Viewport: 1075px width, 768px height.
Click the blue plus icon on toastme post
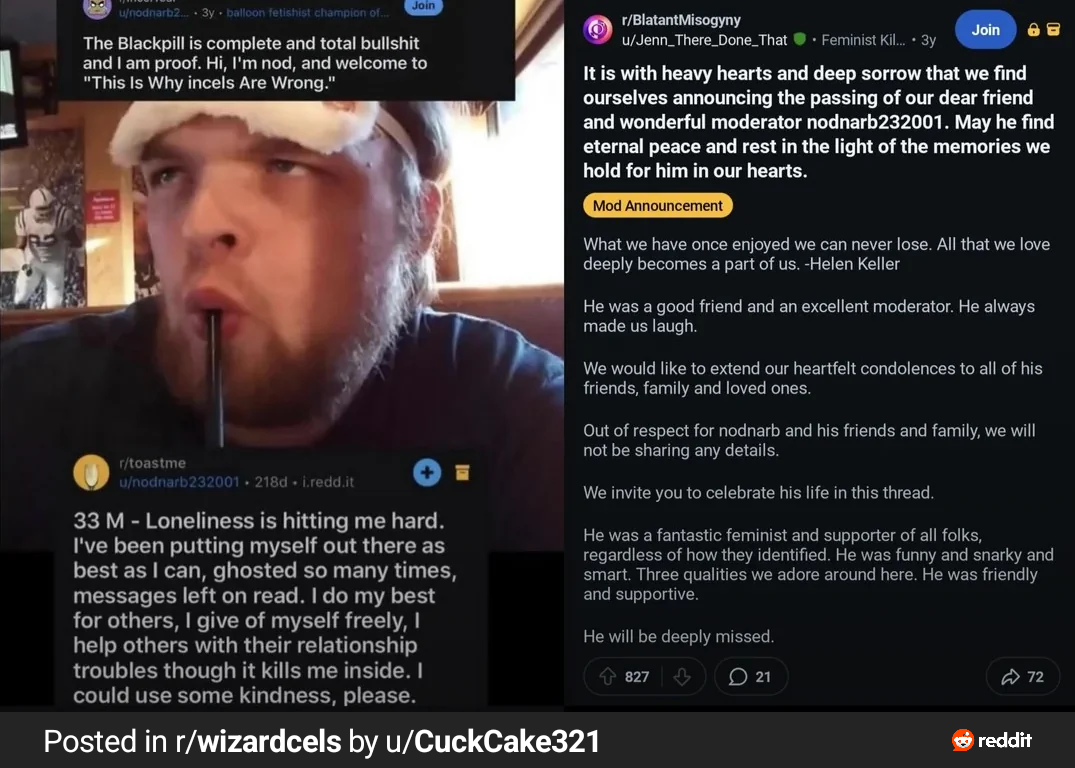[427, 472]
